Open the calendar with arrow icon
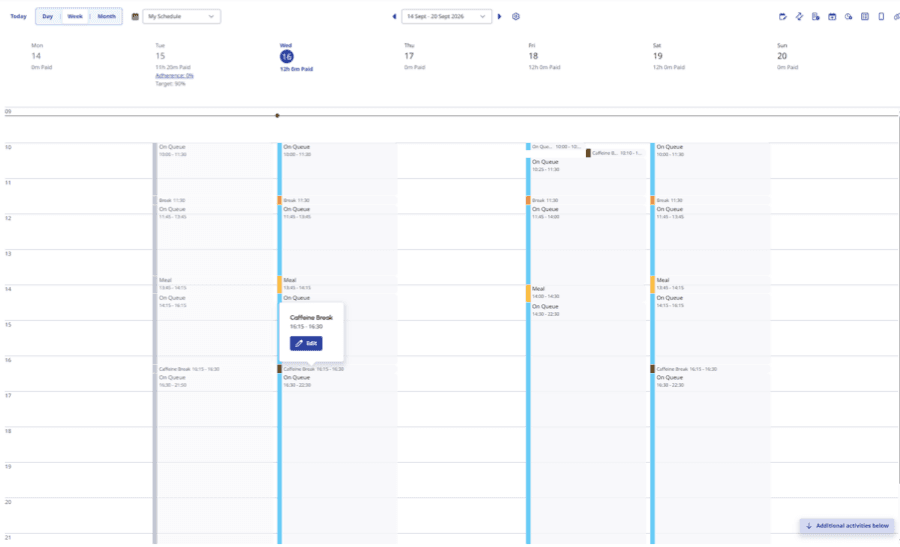900x547 pixels. tap(832, 17)
